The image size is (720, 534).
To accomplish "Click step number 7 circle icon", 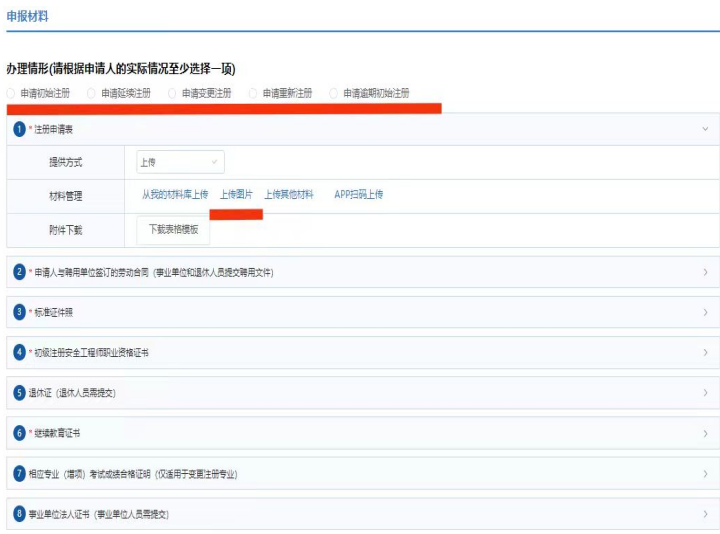I will (x=19, y=473).
